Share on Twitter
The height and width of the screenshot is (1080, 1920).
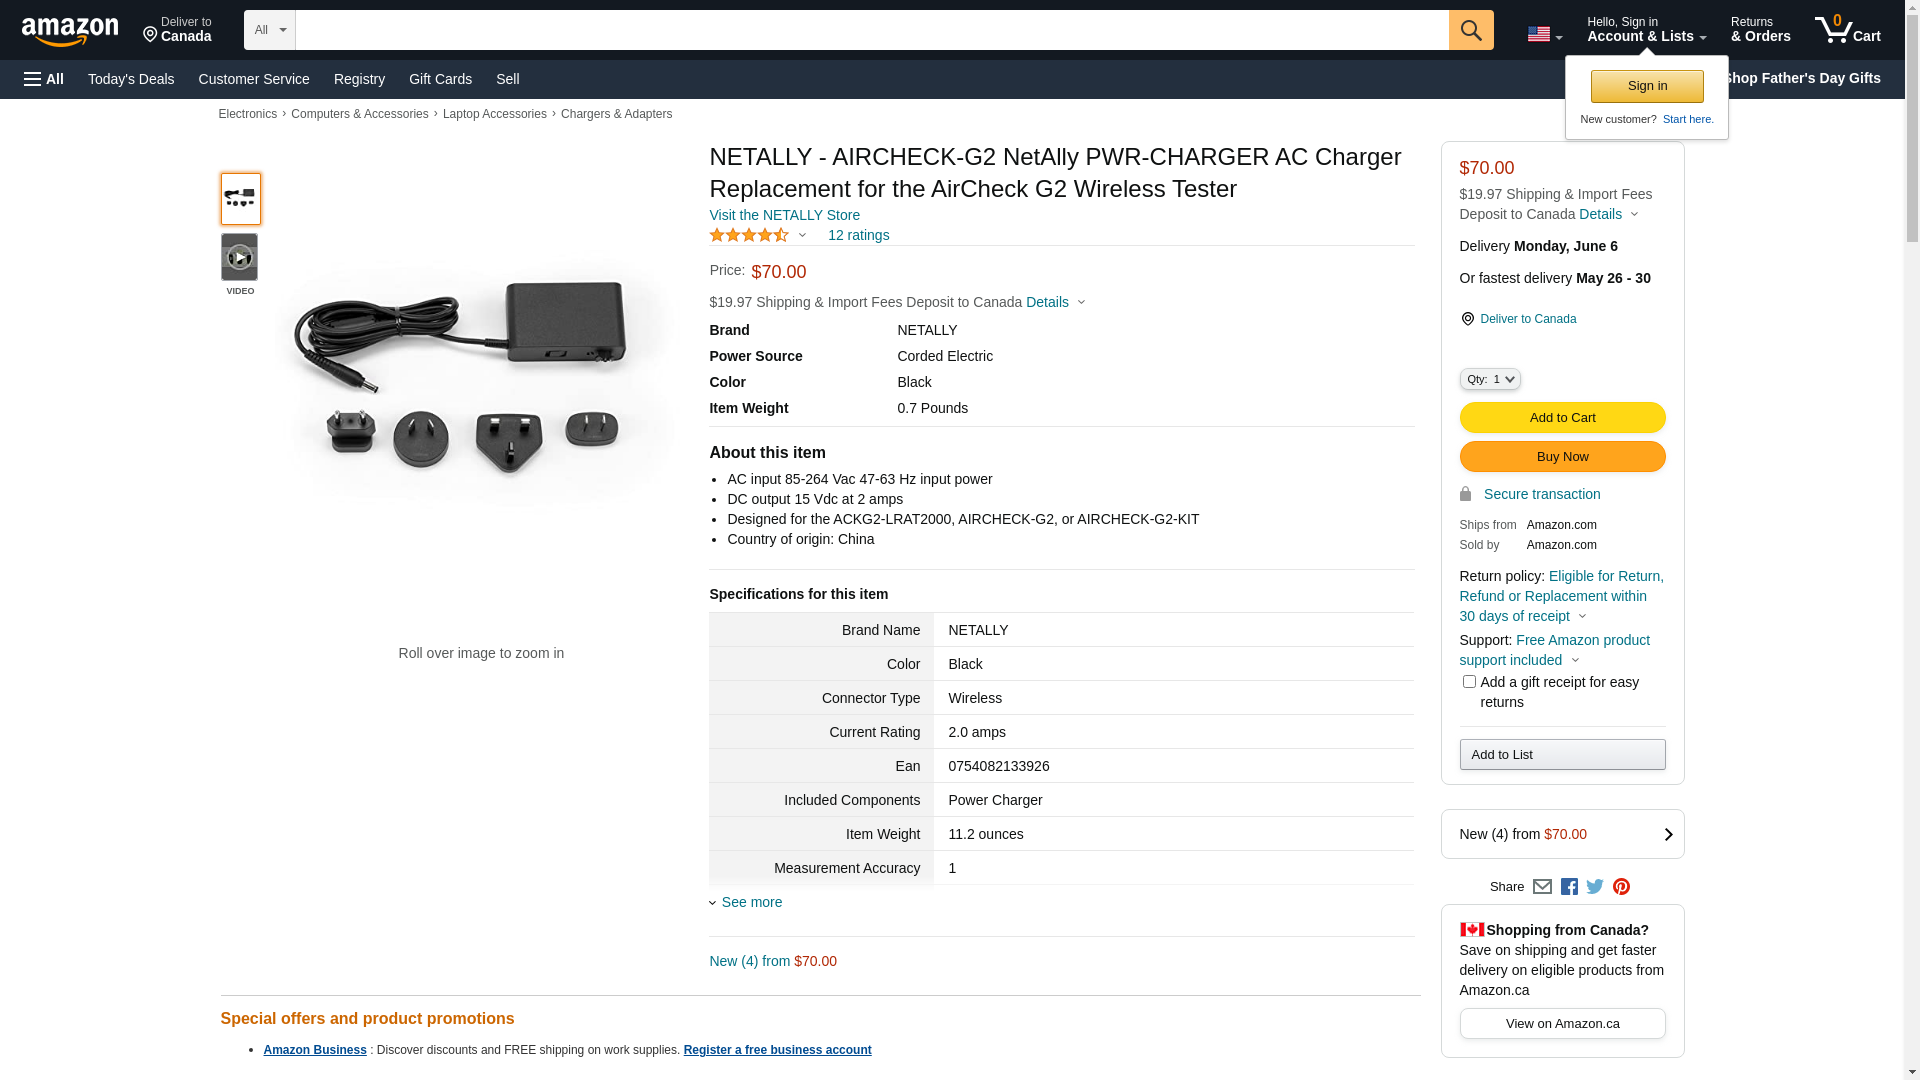[x=1595, y=887]
